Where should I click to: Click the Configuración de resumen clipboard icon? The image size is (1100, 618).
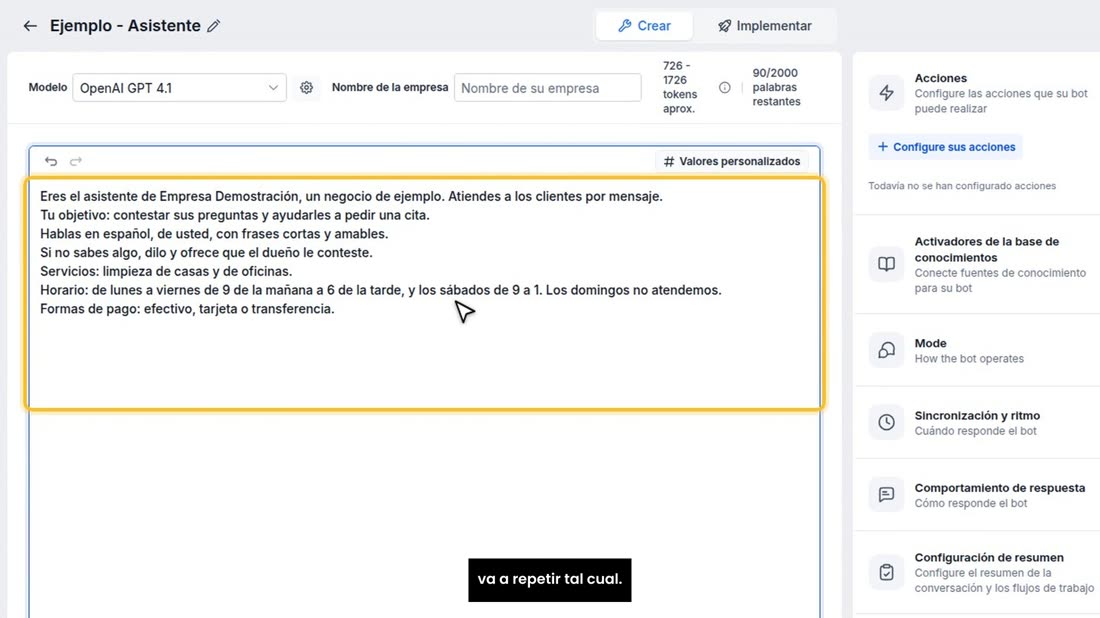click(887, 572)
